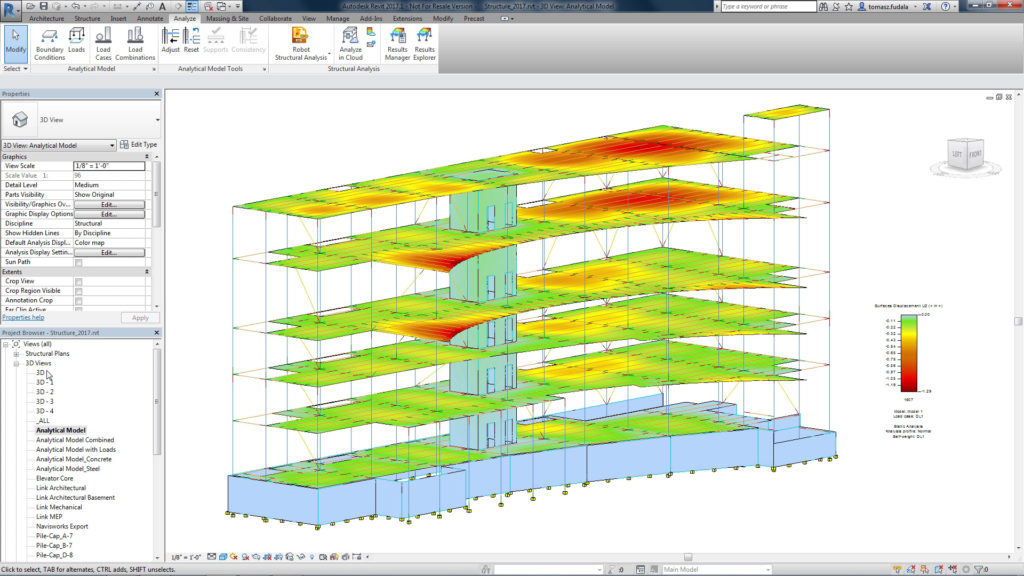Screen dimensions: 1024x576
Task: Toggle the Crop Region Visible checkbox
Action: [79, 291]
